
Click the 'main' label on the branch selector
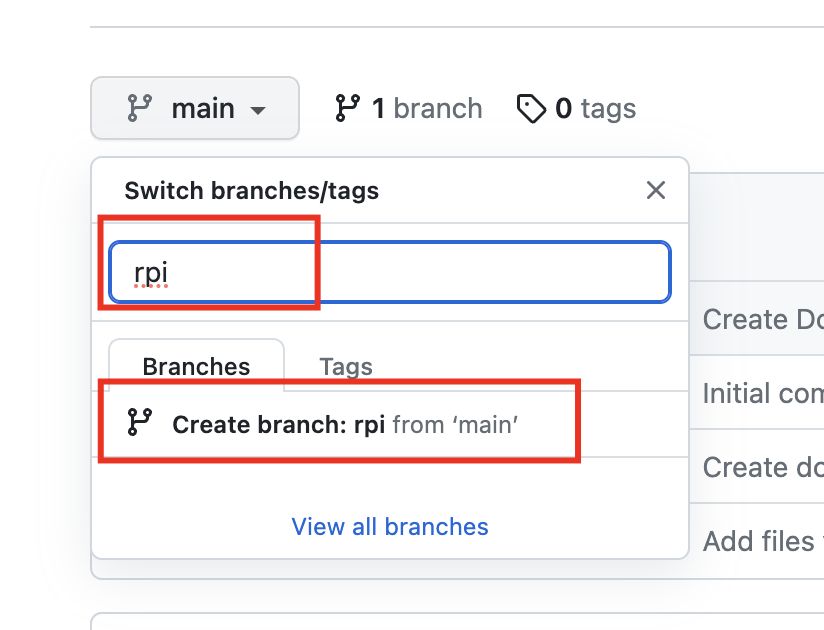pos(203,108)
